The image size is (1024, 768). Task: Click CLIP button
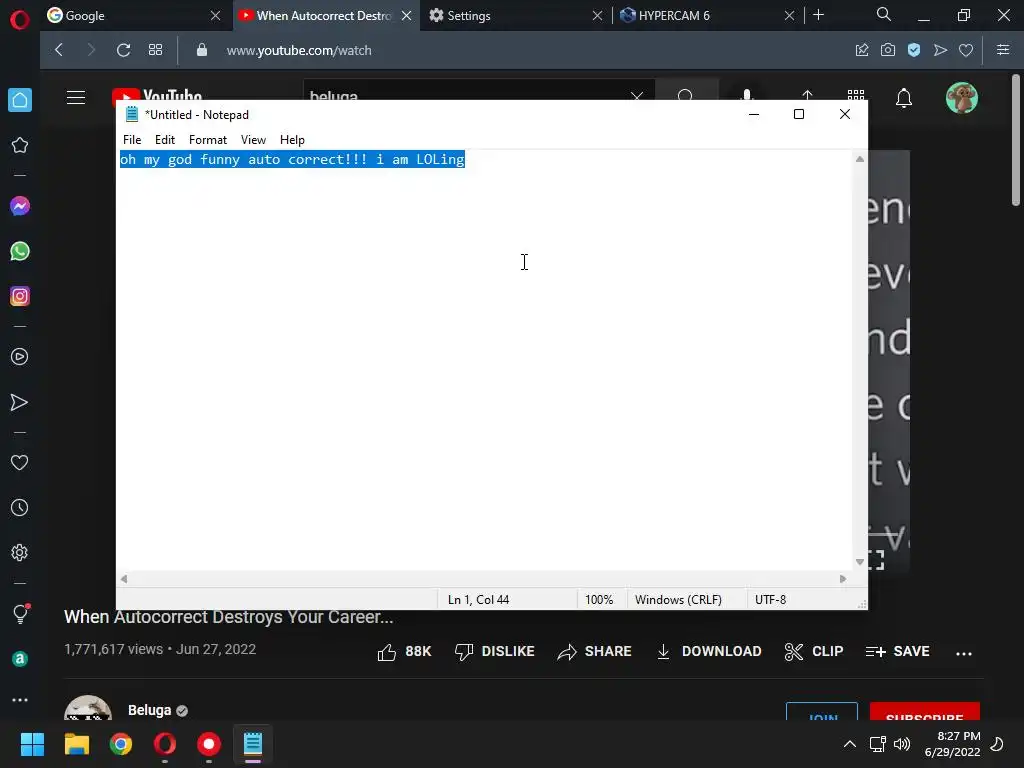tap(814, 652)
